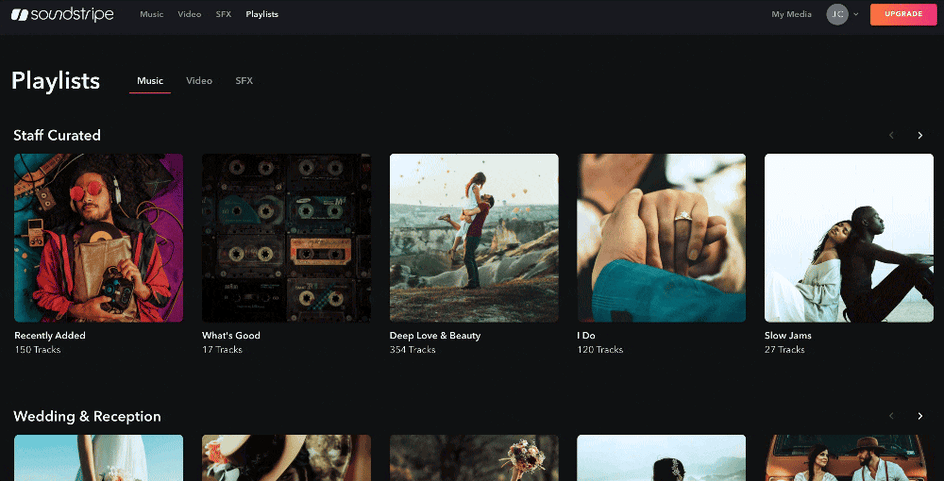The width and height of the screenshot is (944, 481).
Task: Click the Upgrade button
Action: [903, 14]
